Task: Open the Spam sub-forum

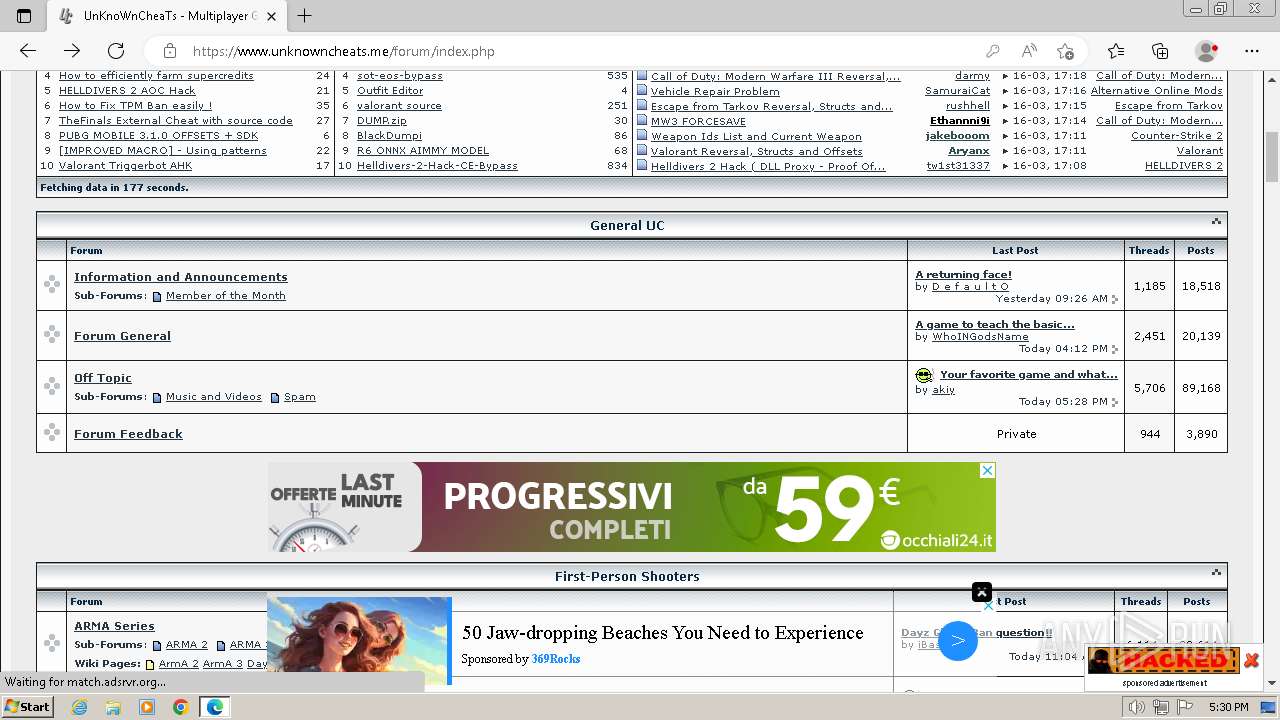Action: (300, 397)
